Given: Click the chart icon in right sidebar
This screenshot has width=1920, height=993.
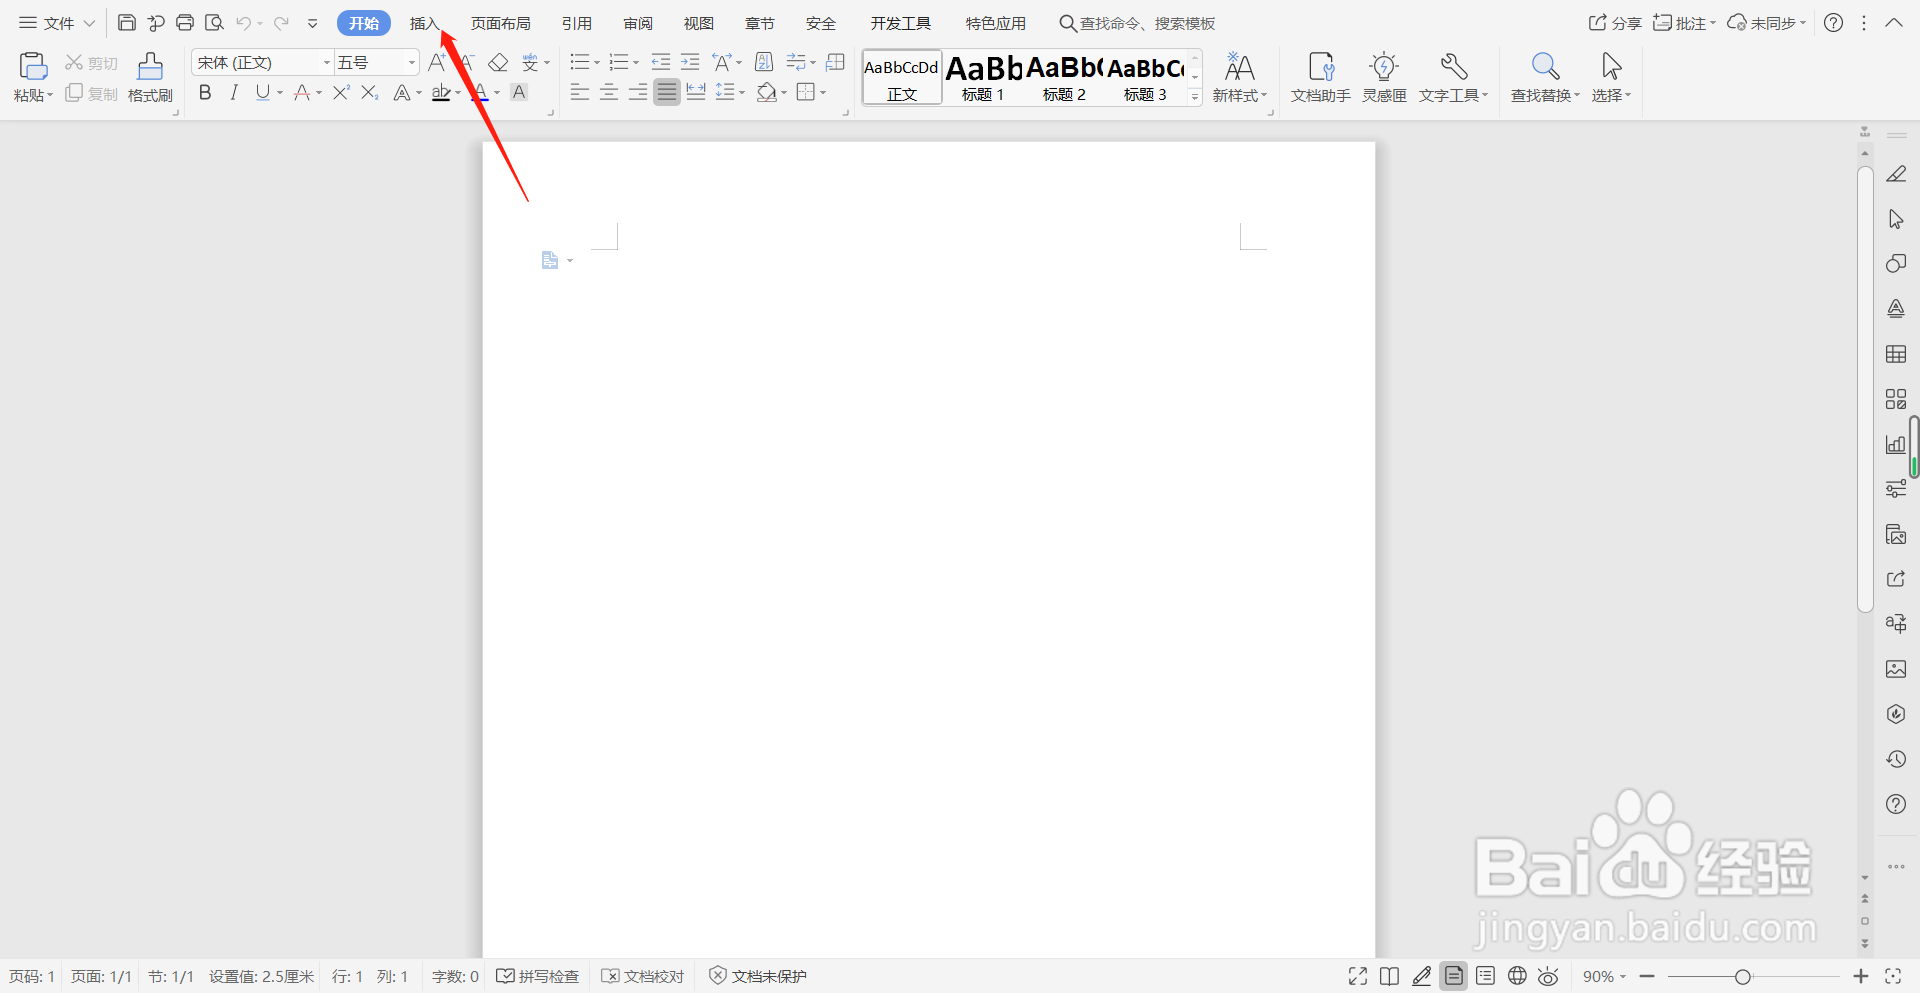Looking at the screenshot, I should [1896, 444].
